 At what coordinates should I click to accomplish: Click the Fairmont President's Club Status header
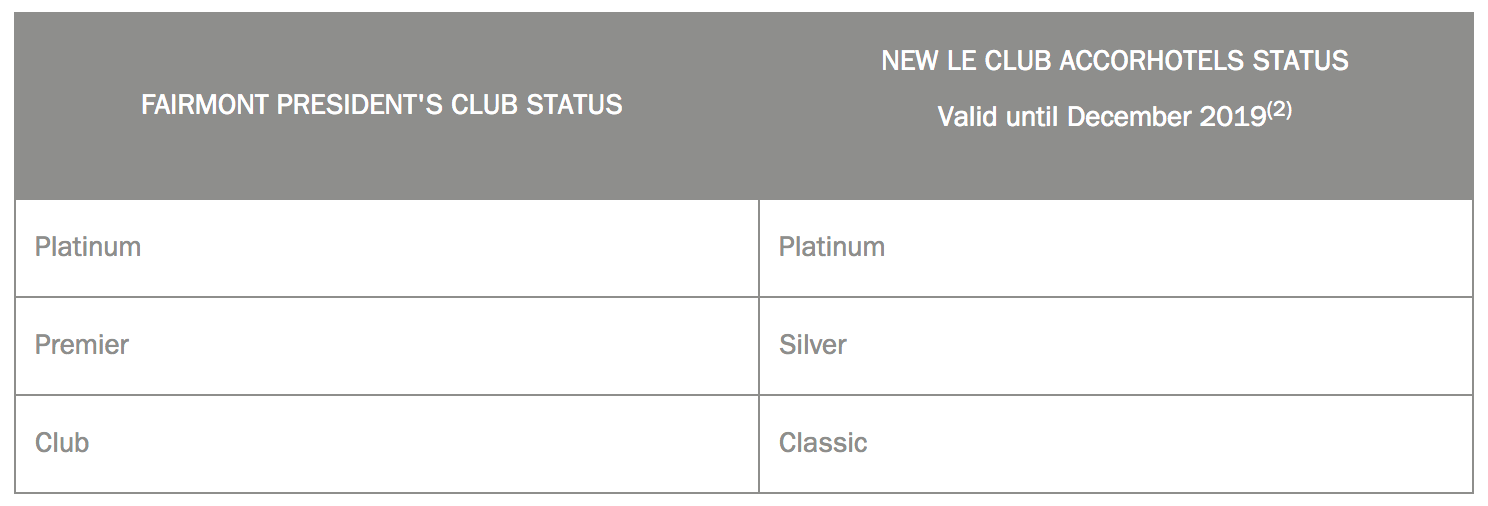coord(381,105)
